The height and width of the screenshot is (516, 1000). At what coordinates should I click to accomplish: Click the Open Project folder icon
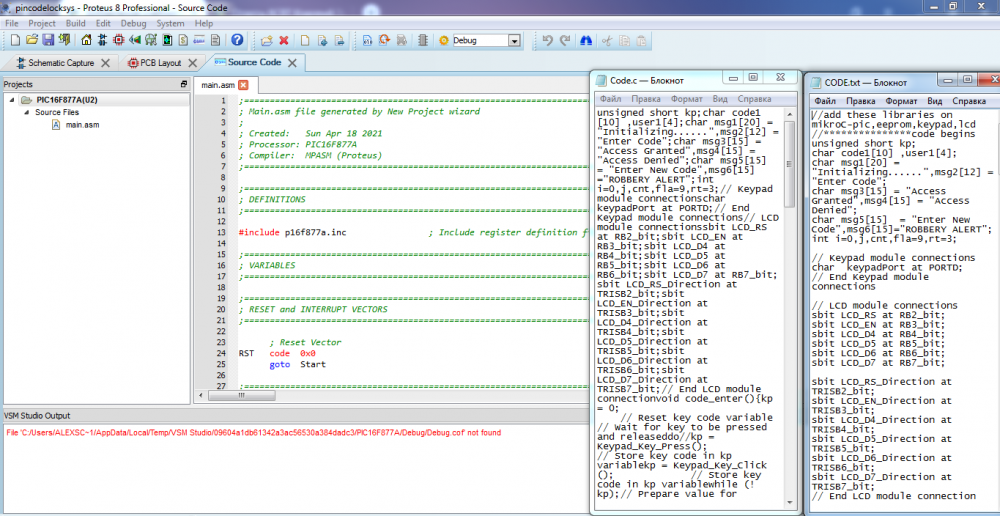point(32,41)
